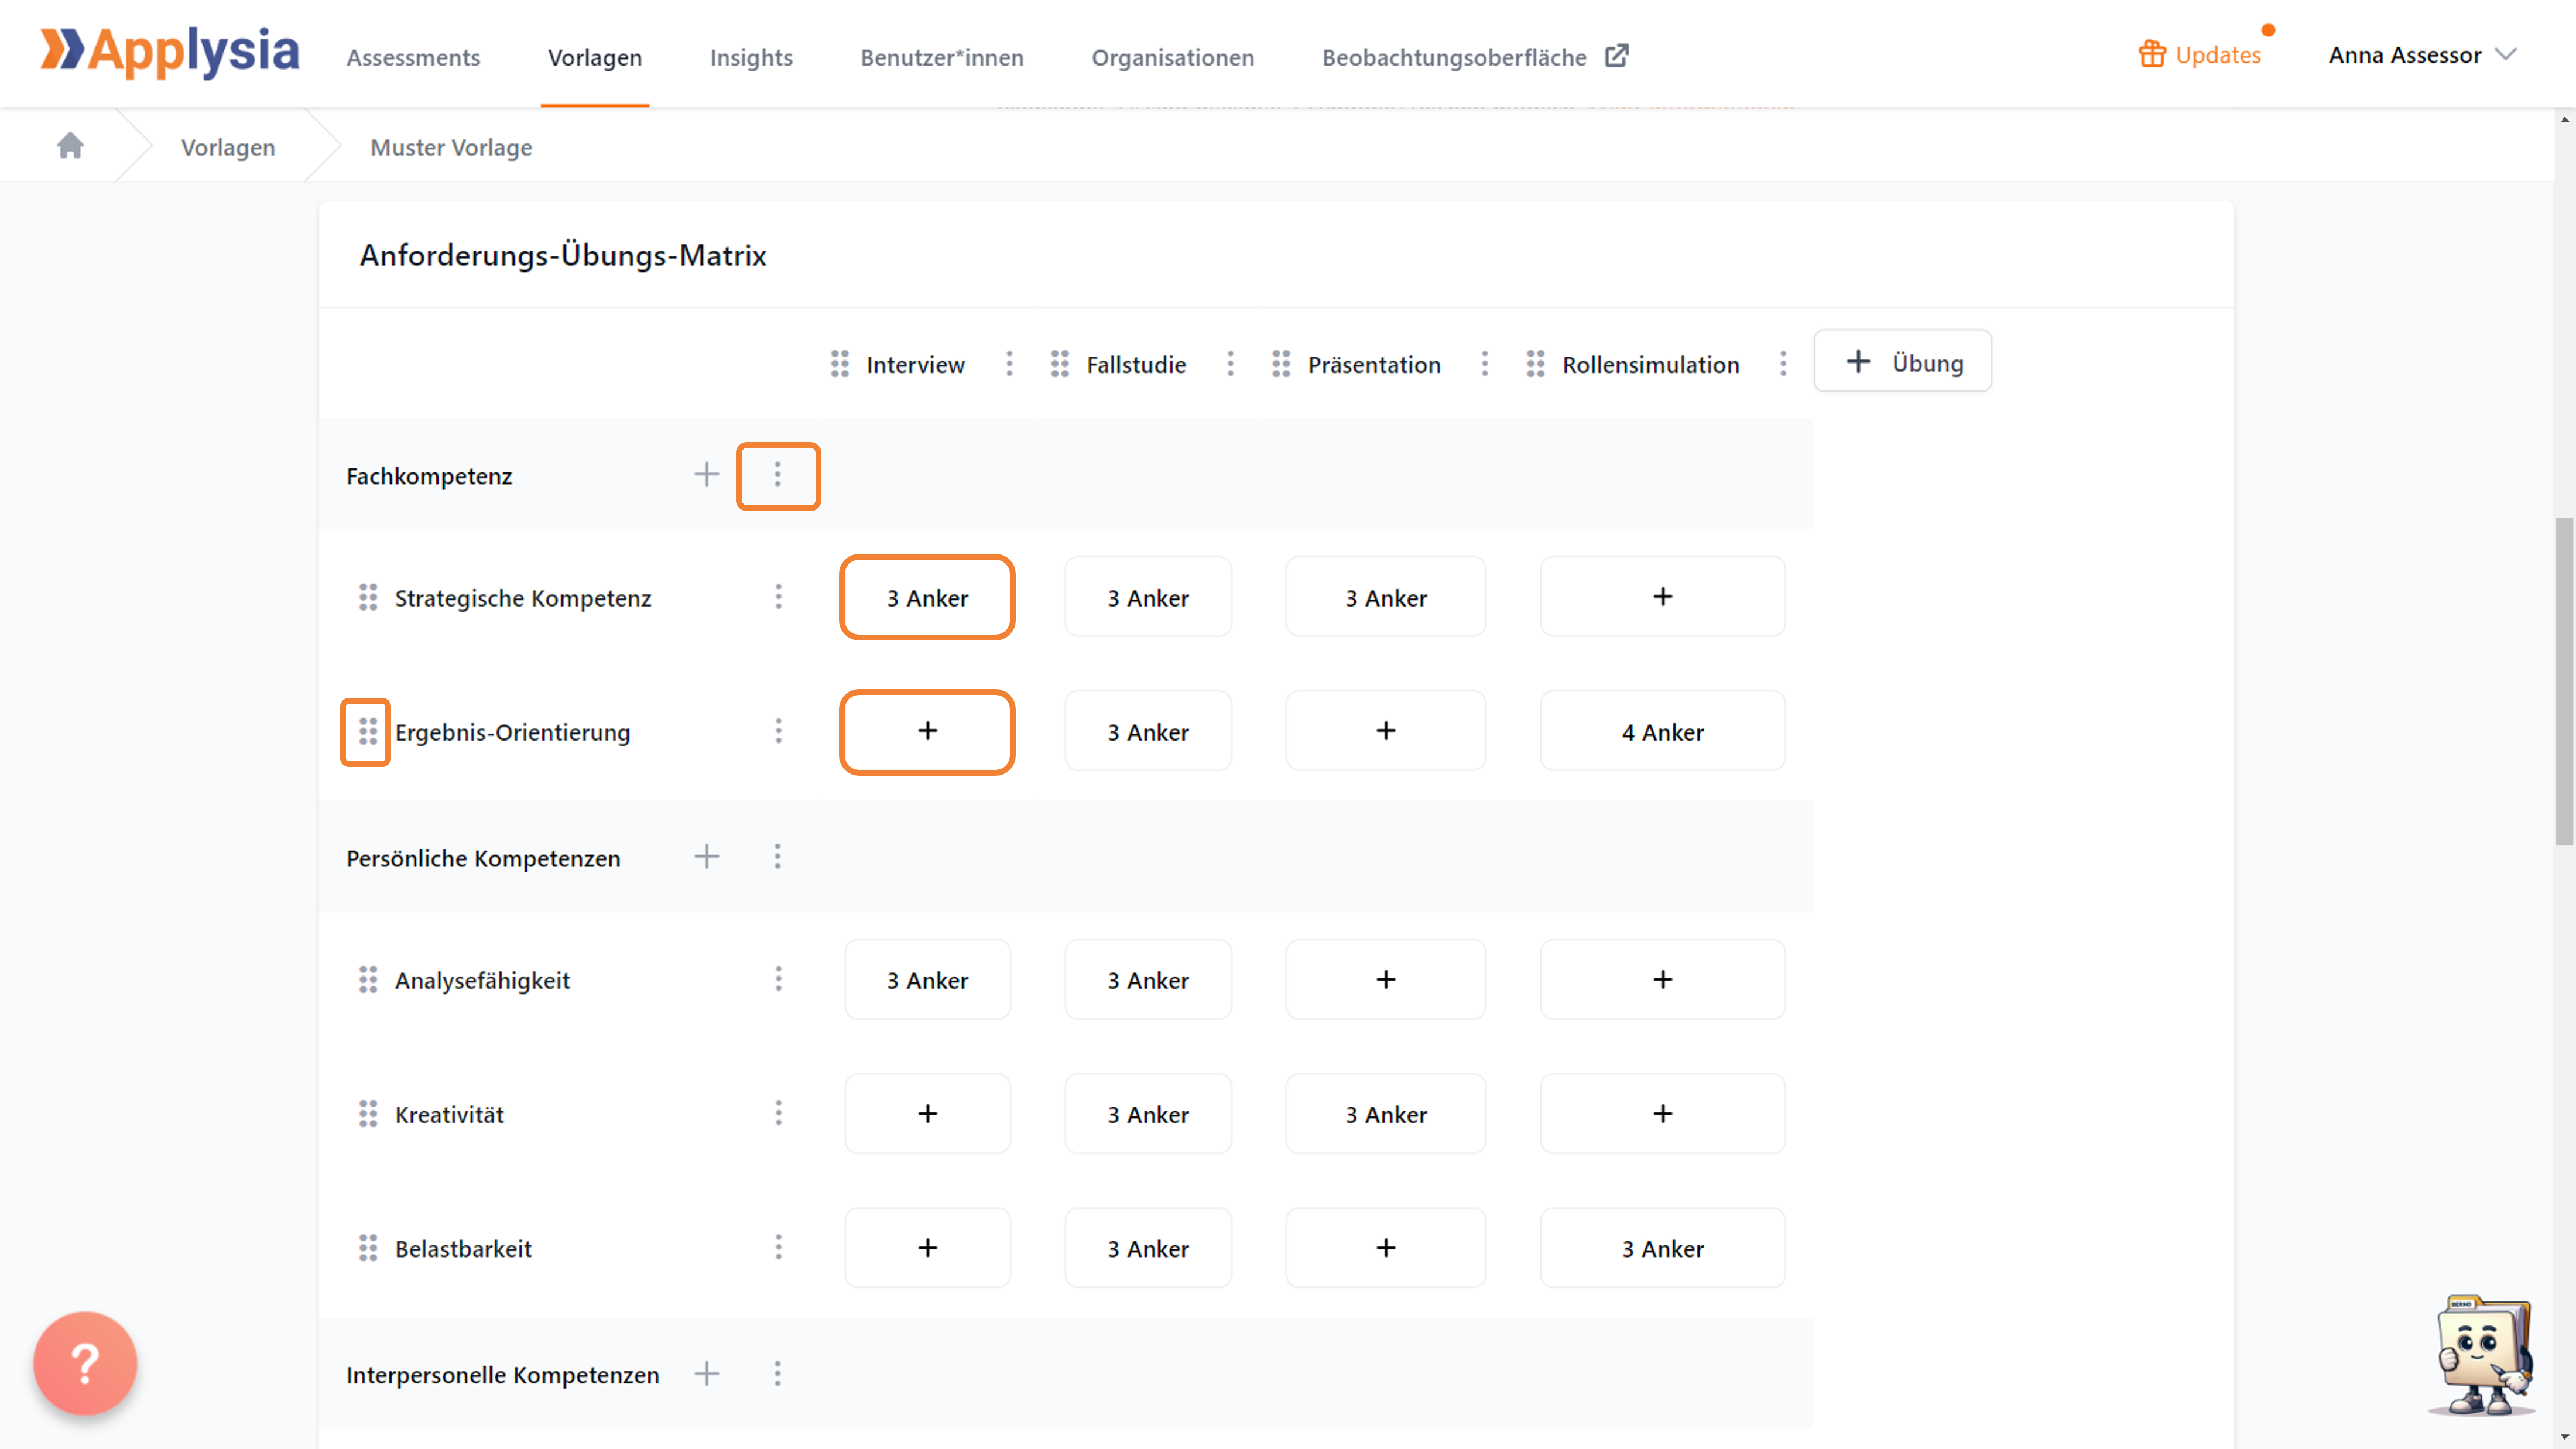The width and height of the screenshot is (2576, 1449).
Task: Add anchors for Ergebnis-Orientierung Interview
Action: tap(928, 731)
